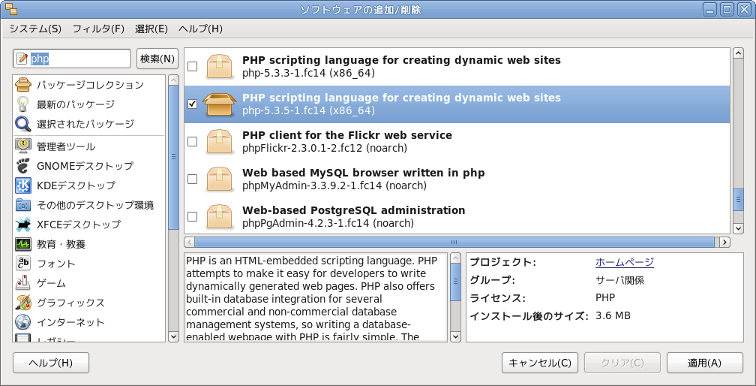
Task: Click package list horizontal scroll left arrow
Action: 189,242
